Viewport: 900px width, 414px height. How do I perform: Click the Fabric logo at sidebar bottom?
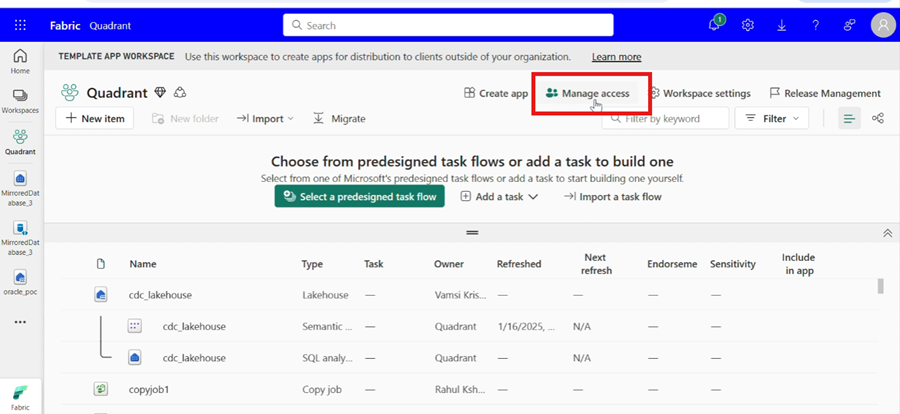20,397
